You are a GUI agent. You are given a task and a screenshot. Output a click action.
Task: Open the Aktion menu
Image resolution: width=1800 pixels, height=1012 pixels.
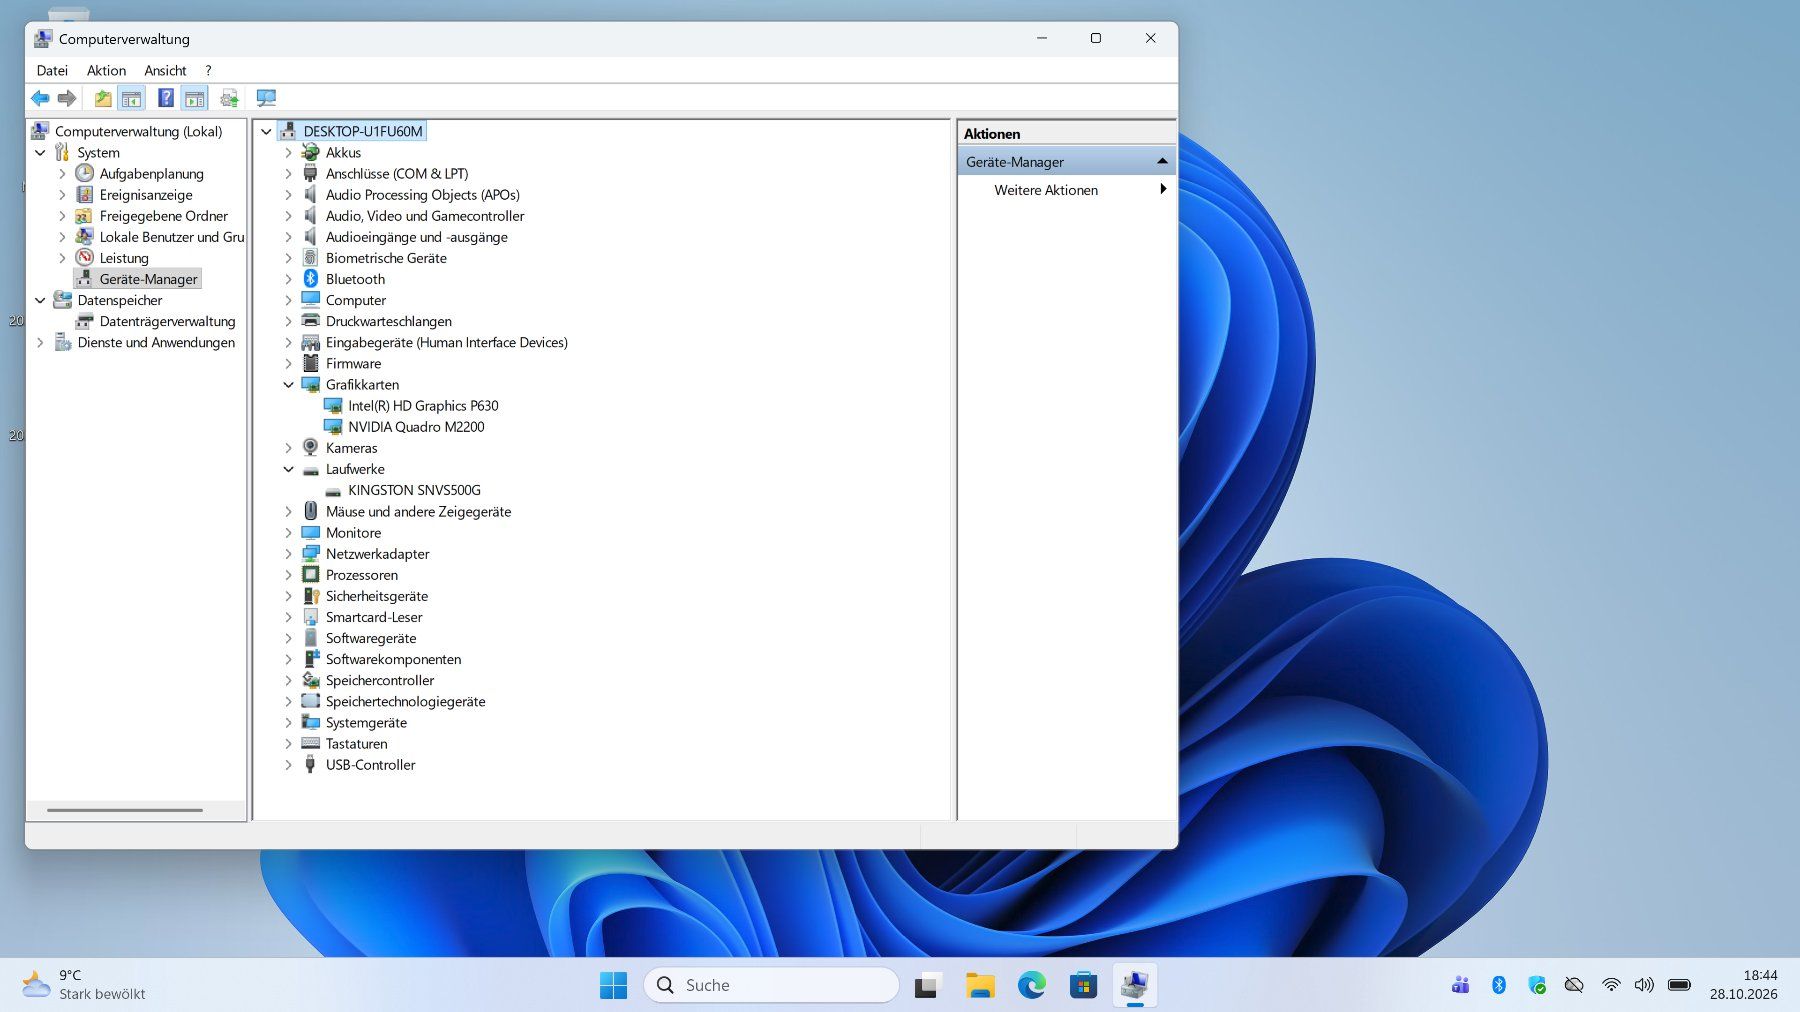click(x=106, y=70)
